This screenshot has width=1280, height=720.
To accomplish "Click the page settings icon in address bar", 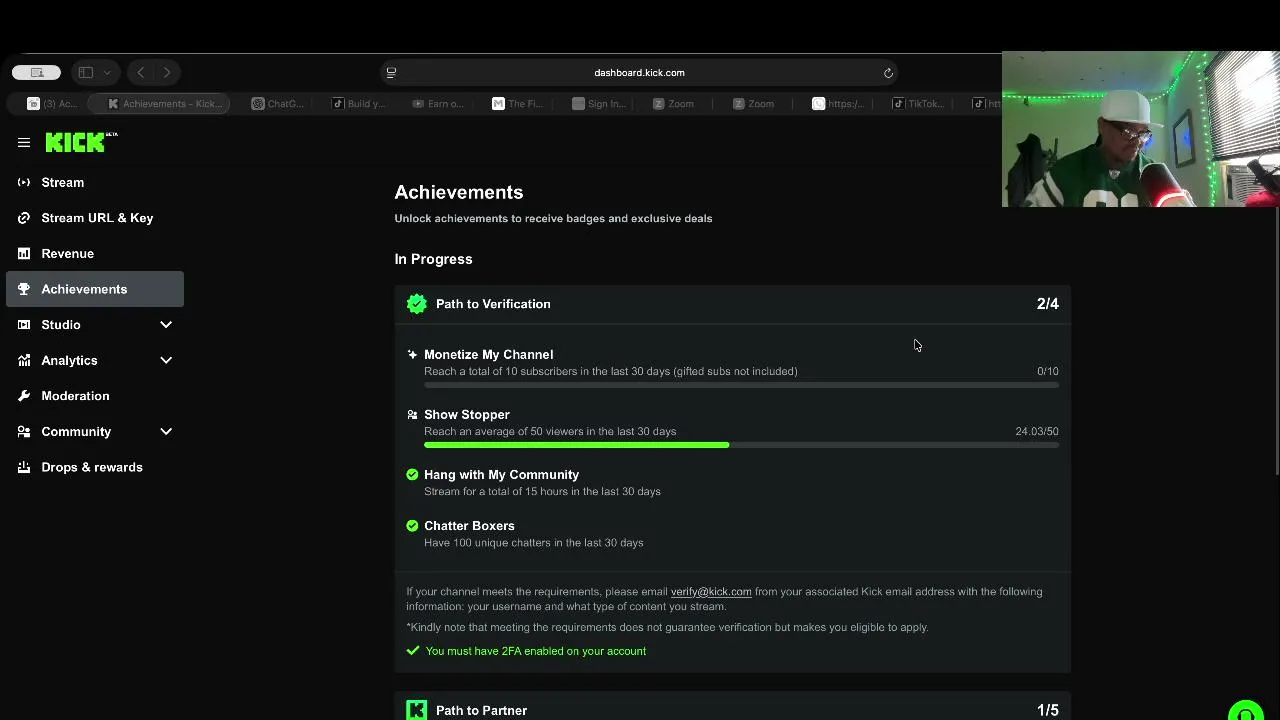I will (391, 73).
